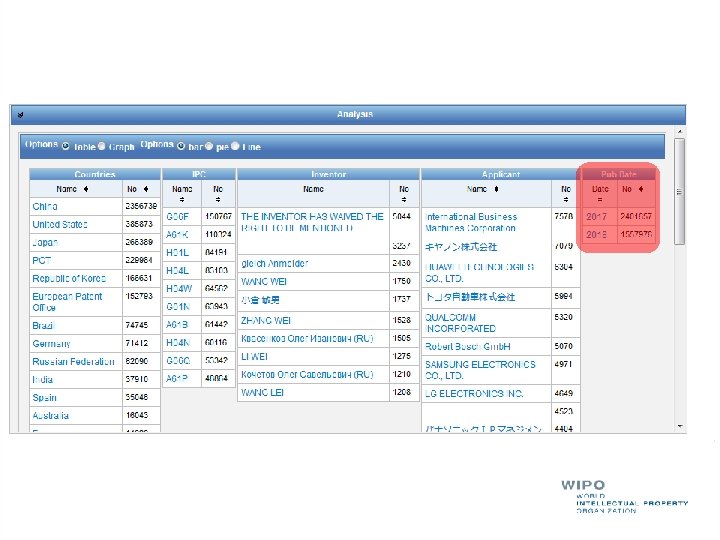
Task: Open IPC class A61P link
Action: tap(177, 378)
